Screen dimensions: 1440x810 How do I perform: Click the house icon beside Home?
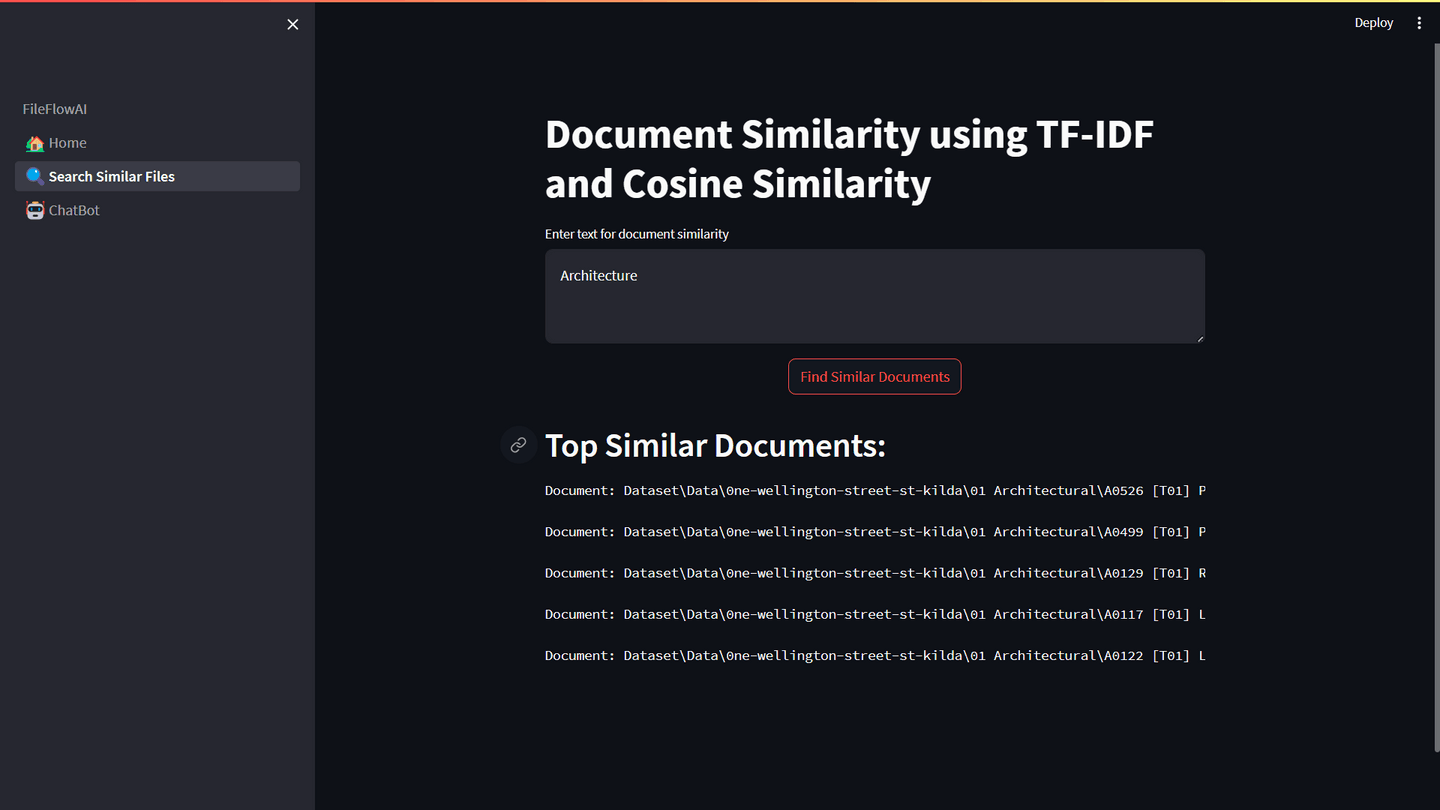pos(35,143)
